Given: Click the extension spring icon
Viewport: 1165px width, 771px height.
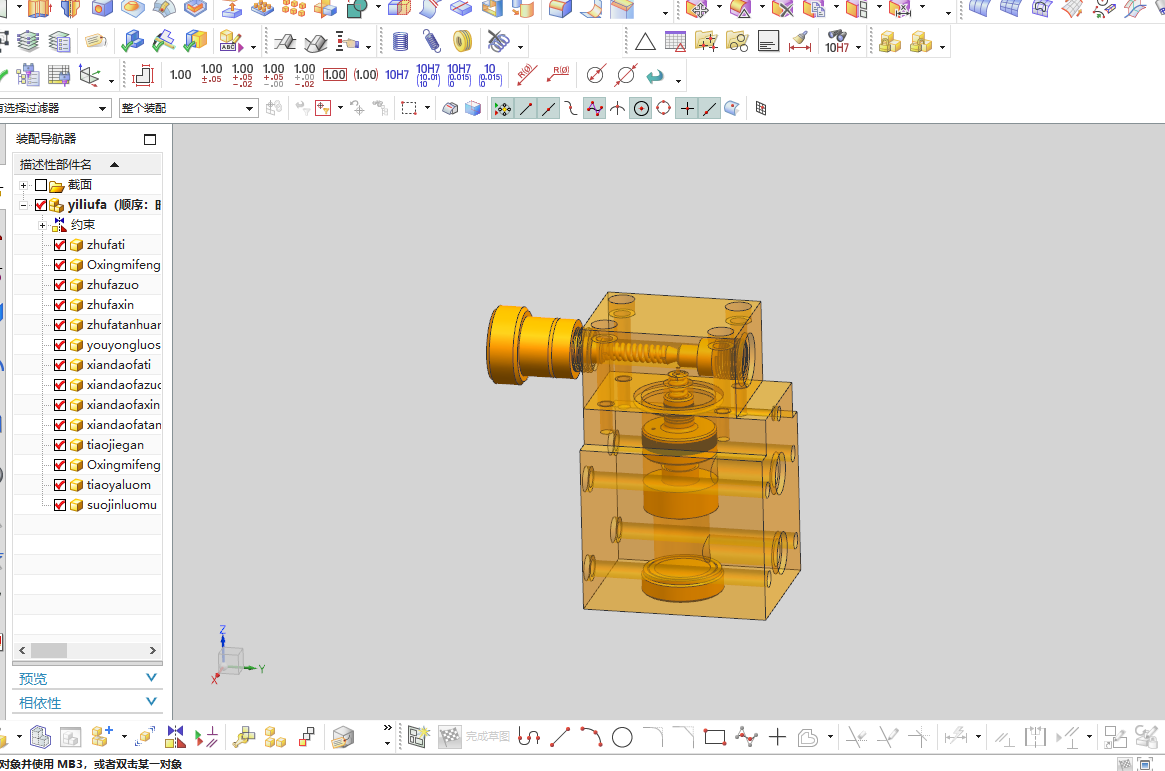Looking at the screenshot, I should click(x=432, y=42).
